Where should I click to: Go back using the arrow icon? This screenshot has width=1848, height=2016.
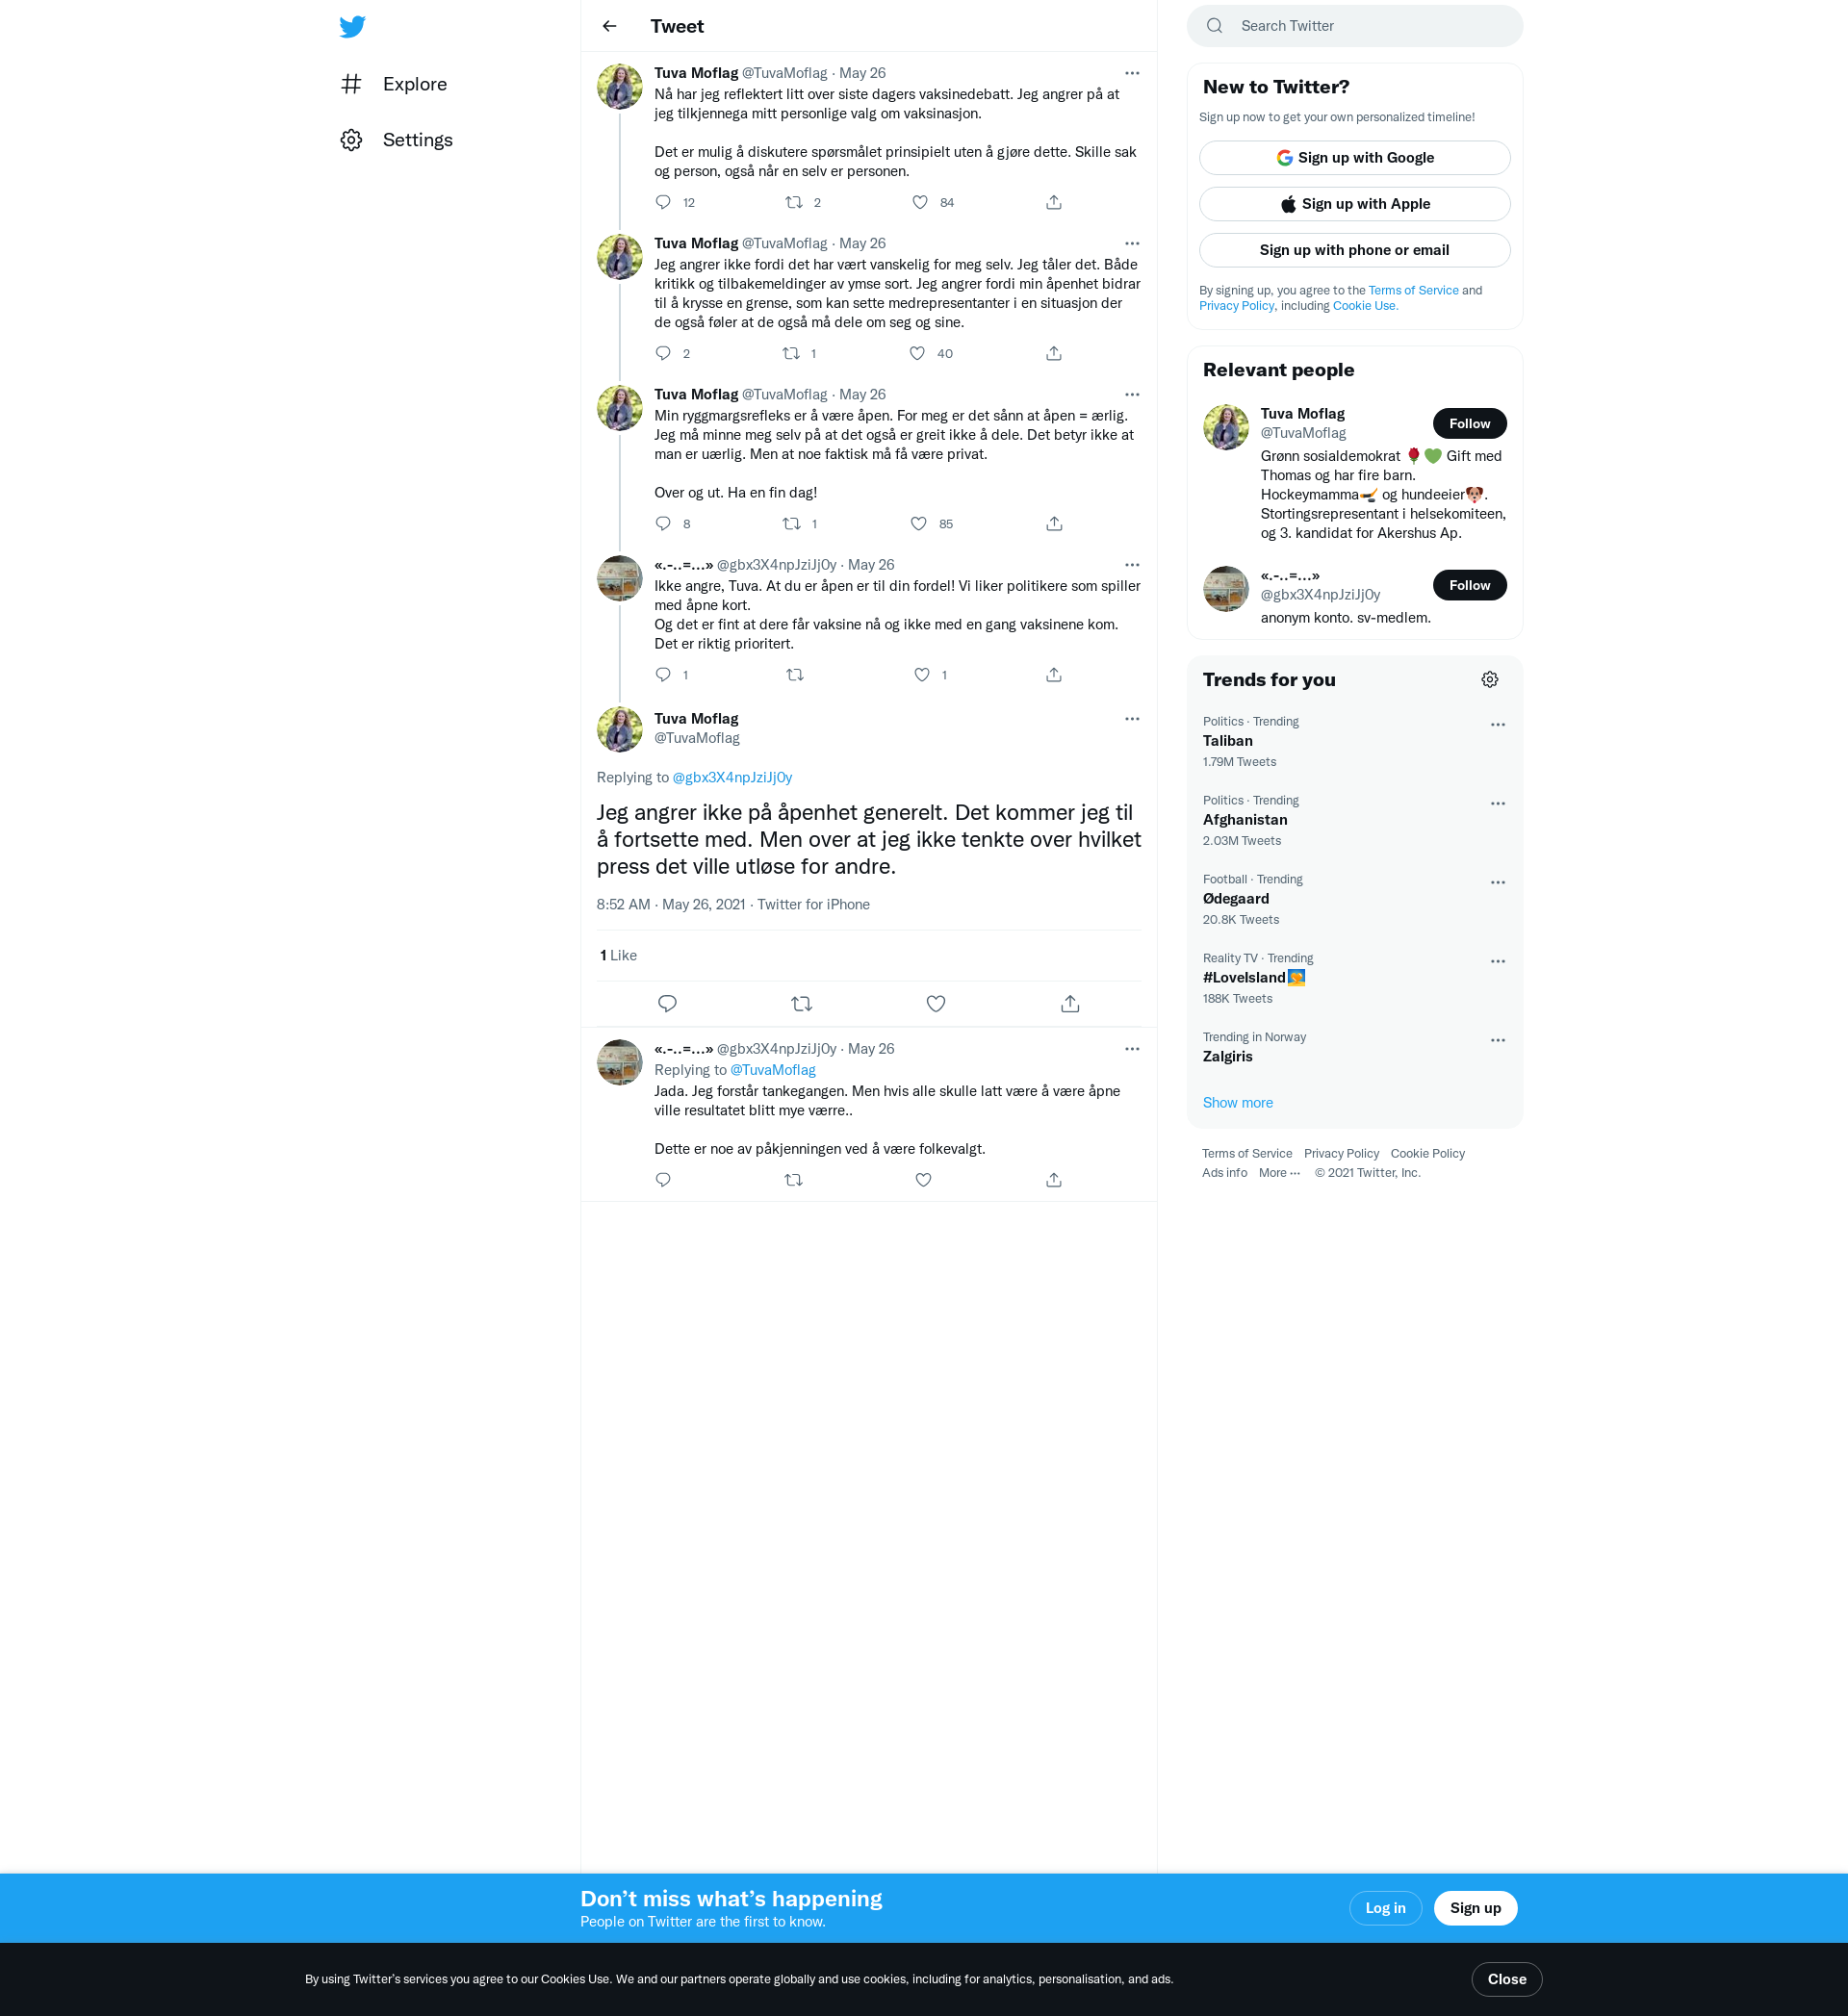click(x=610, y=26)
